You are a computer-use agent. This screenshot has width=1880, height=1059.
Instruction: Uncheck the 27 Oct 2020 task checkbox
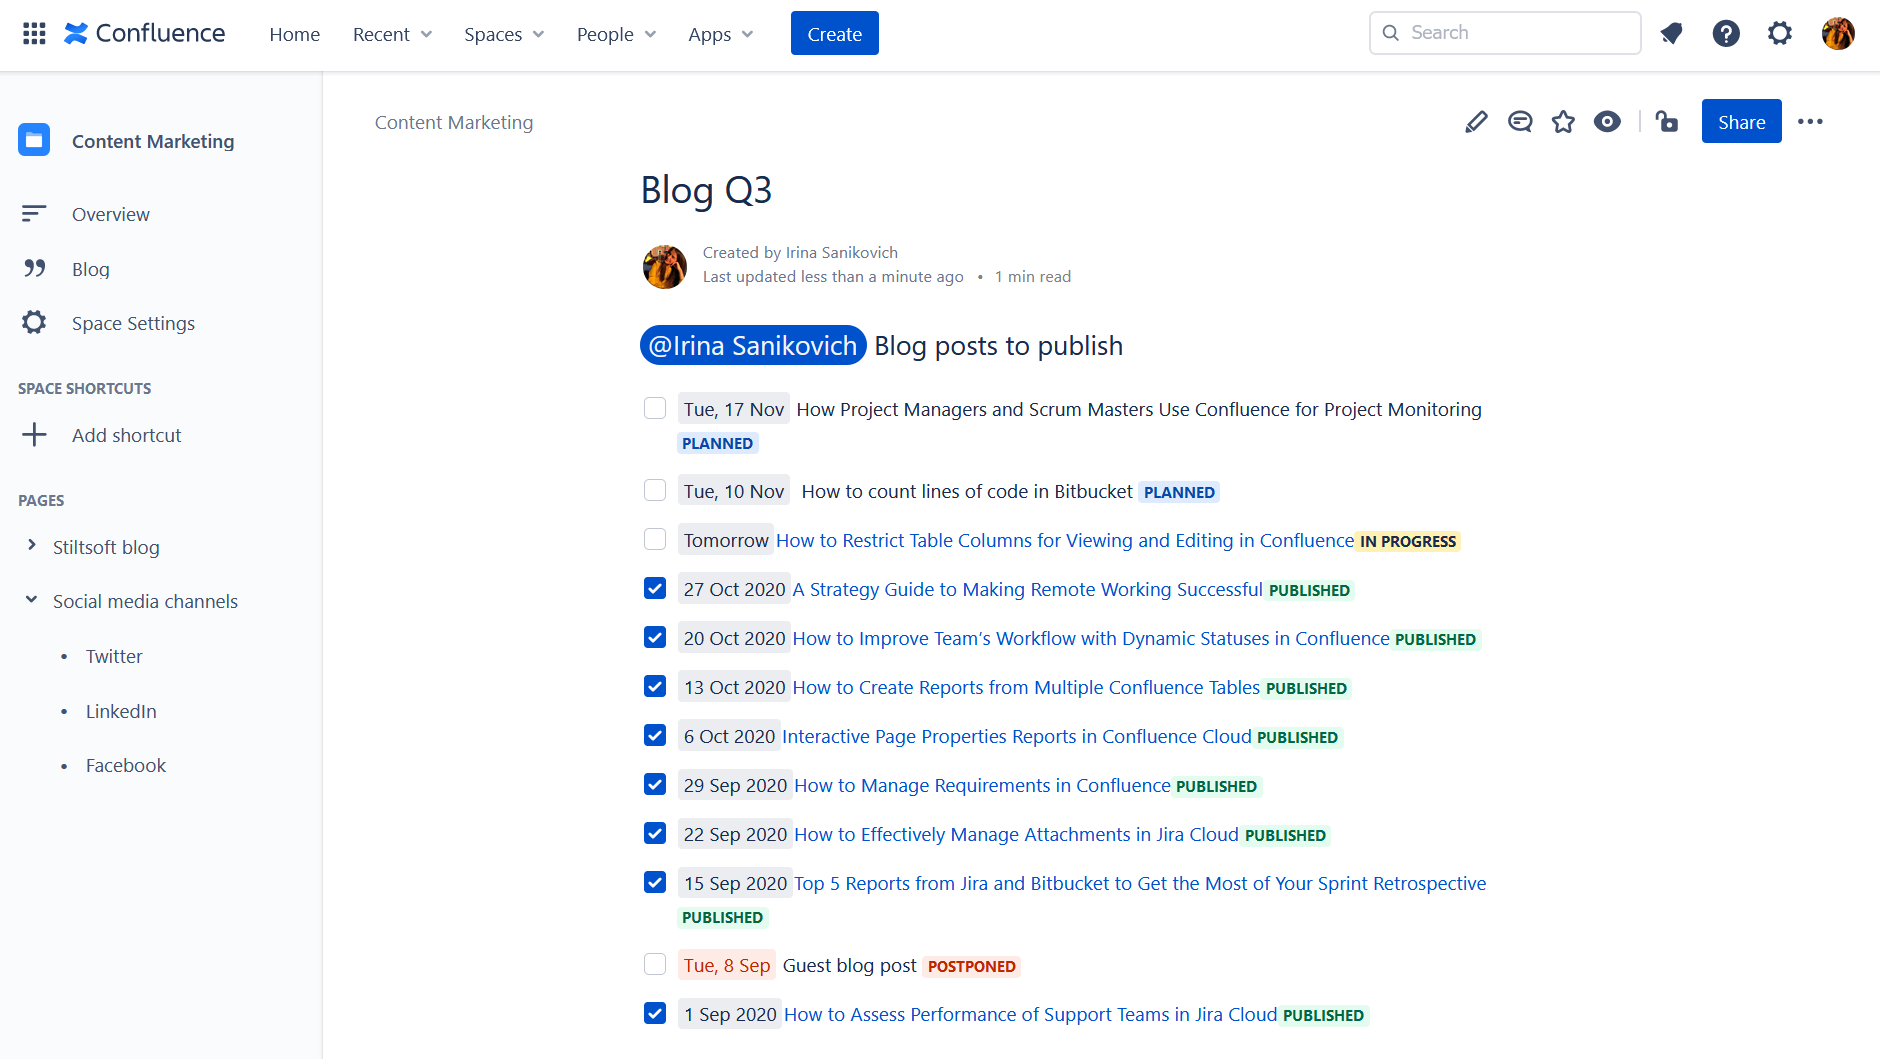[x=655, y=588]
